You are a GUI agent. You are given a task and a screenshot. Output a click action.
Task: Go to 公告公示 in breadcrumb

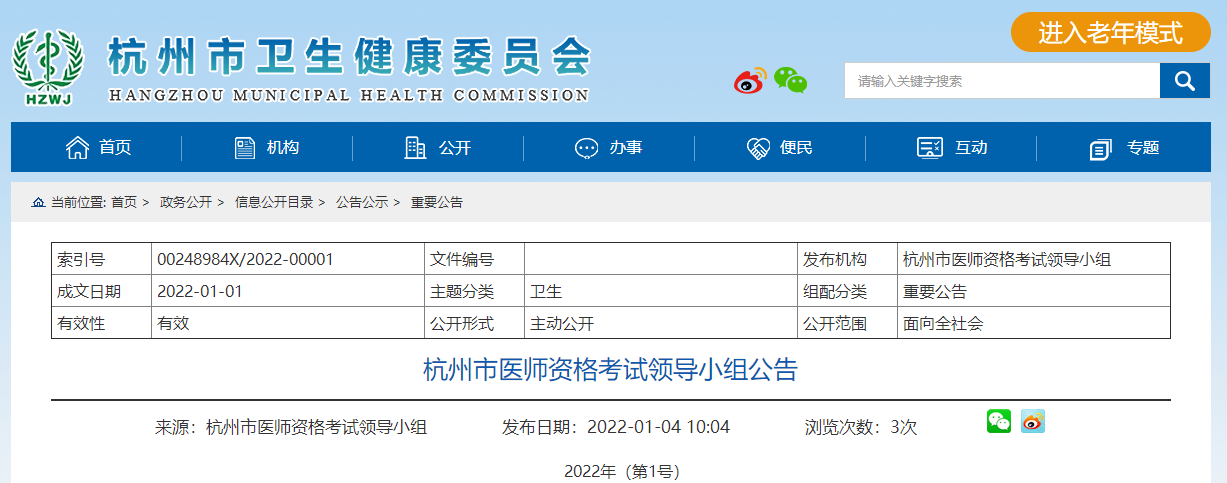[361, 202]
